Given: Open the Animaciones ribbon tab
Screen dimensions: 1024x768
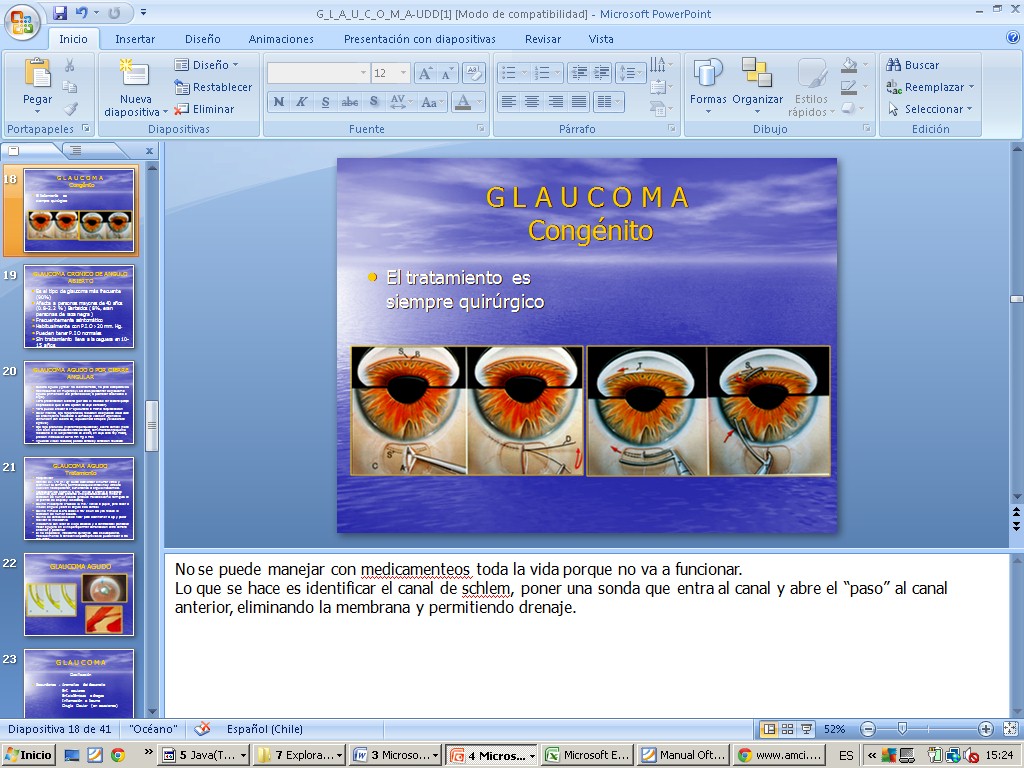Looking at the screenshot, I should tap(281, 39).
